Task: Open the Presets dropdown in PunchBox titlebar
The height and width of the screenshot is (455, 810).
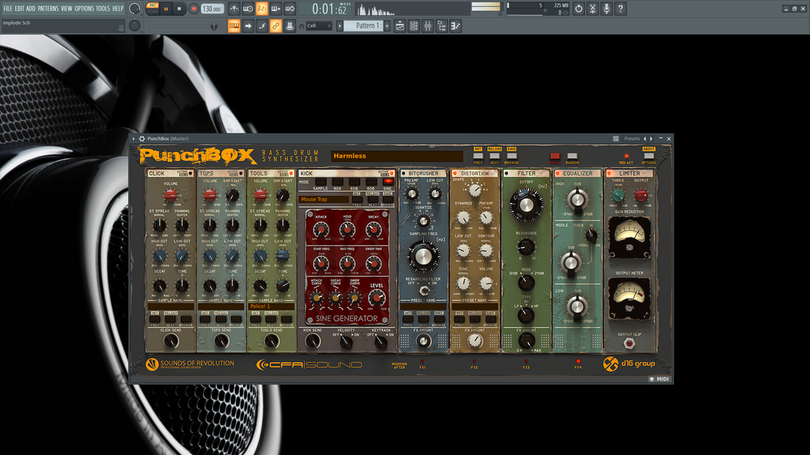Action: point(631,139)
